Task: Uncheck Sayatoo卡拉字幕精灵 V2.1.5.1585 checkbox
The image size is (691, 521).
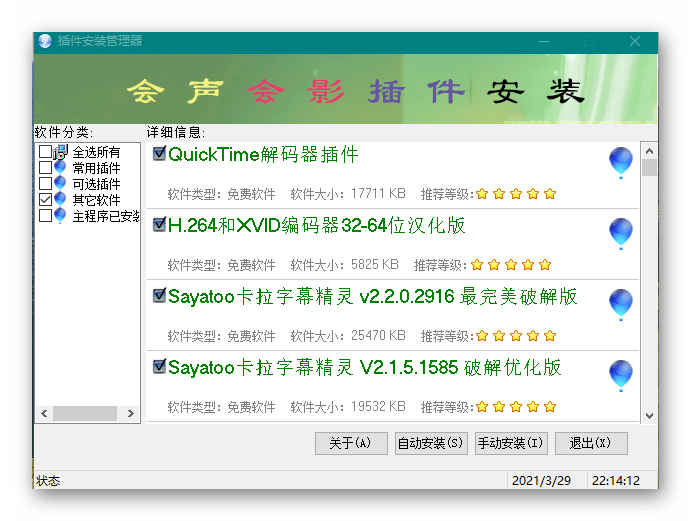Action: [159, 366]
